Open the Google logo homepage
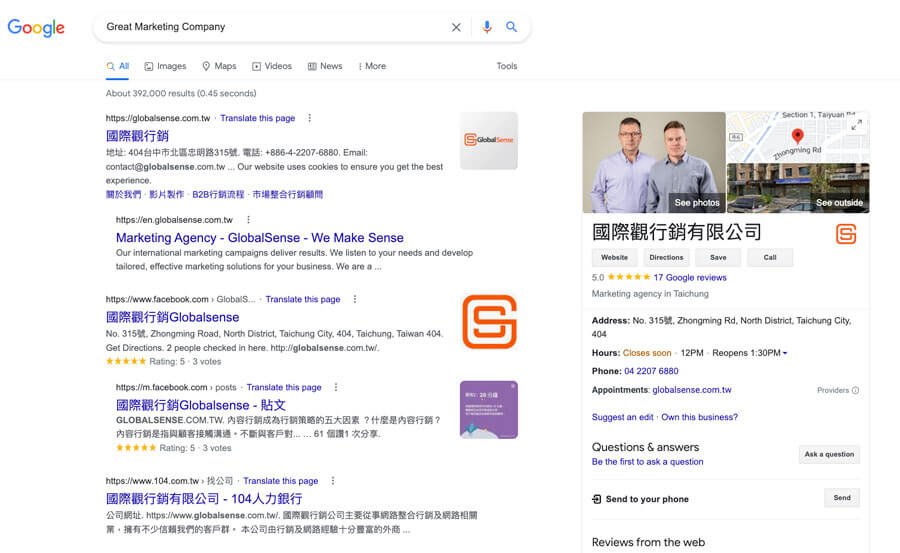This screenshot has width=900, height=553. [36, 27]
